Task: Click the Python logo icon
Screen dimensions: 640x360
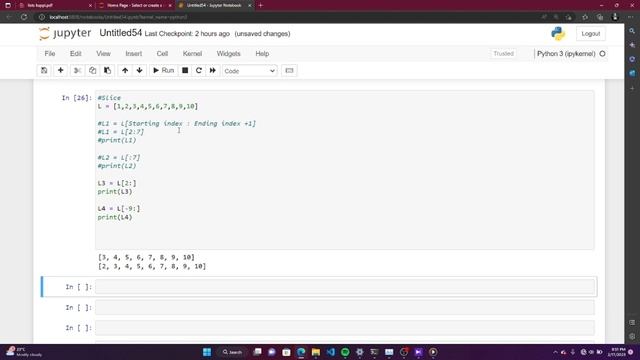Action: [558, 33]
